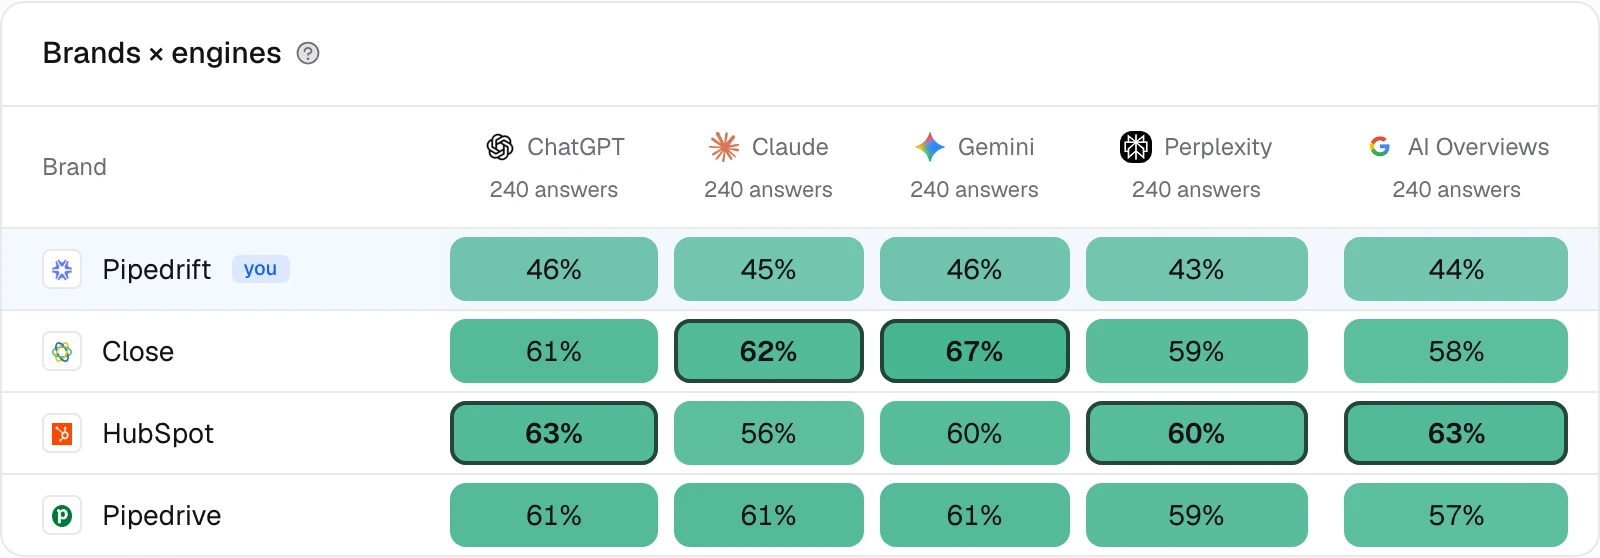
Task: Click the HubSpot brand icon
Action: coord(62,433)
